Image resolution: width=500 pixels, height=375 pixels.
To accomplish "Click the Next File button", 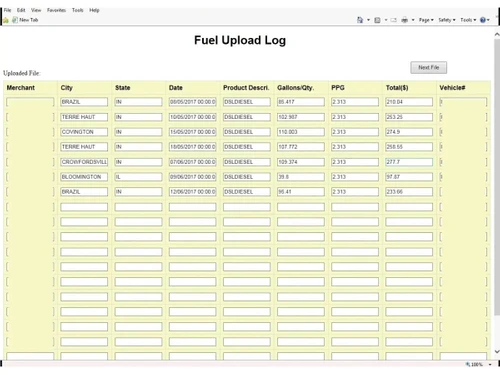I will coord(428,68).
